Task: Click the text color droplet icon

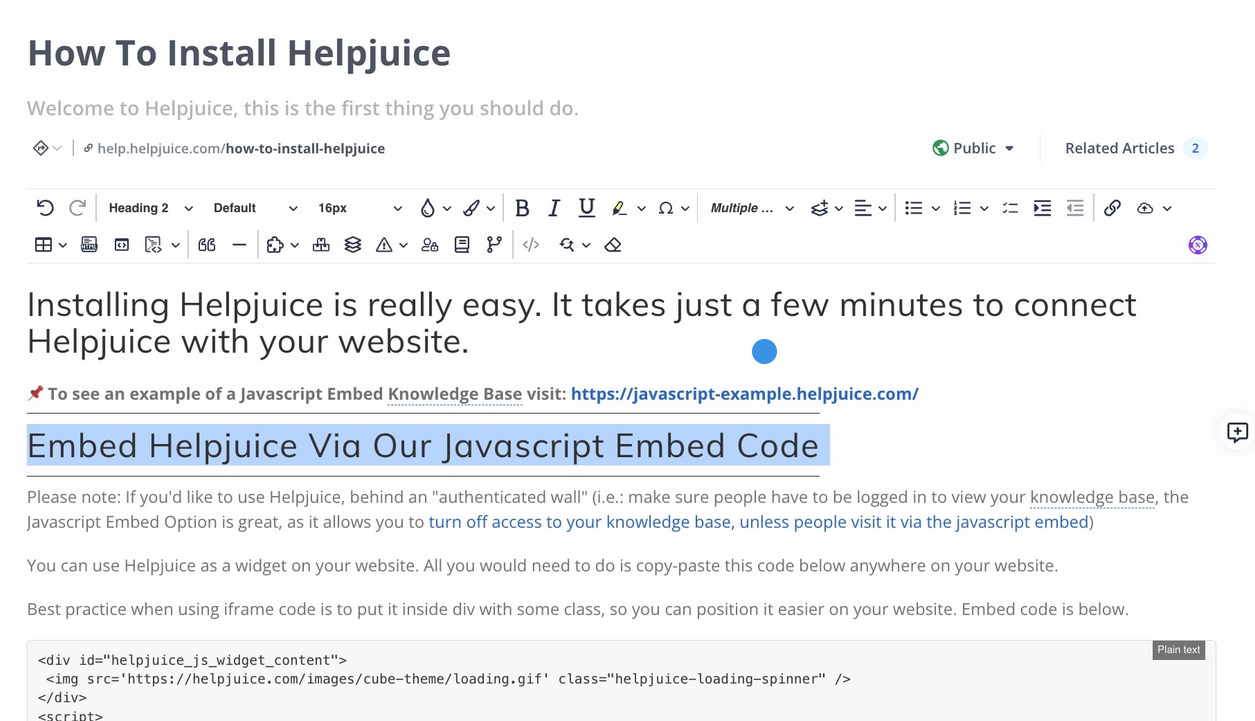Action: (428, 208)
